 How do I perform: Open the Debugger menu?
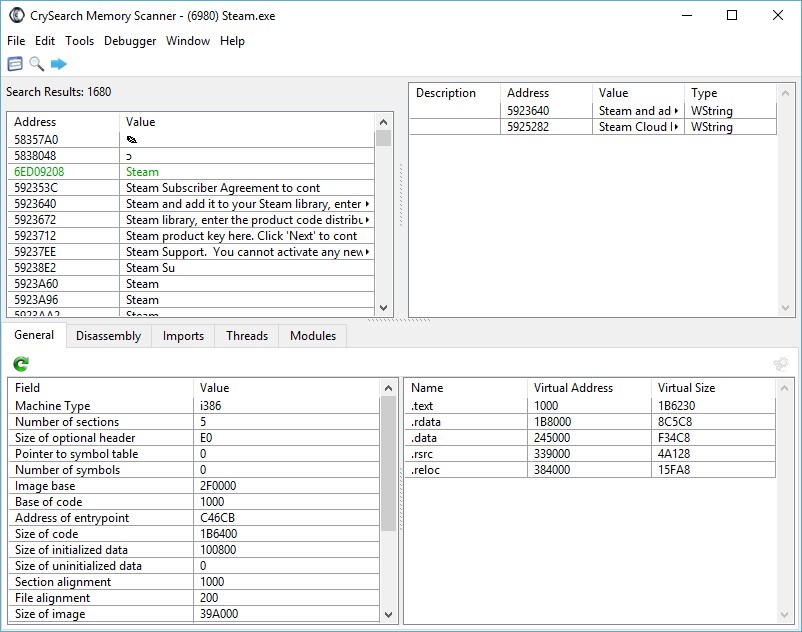130,41
